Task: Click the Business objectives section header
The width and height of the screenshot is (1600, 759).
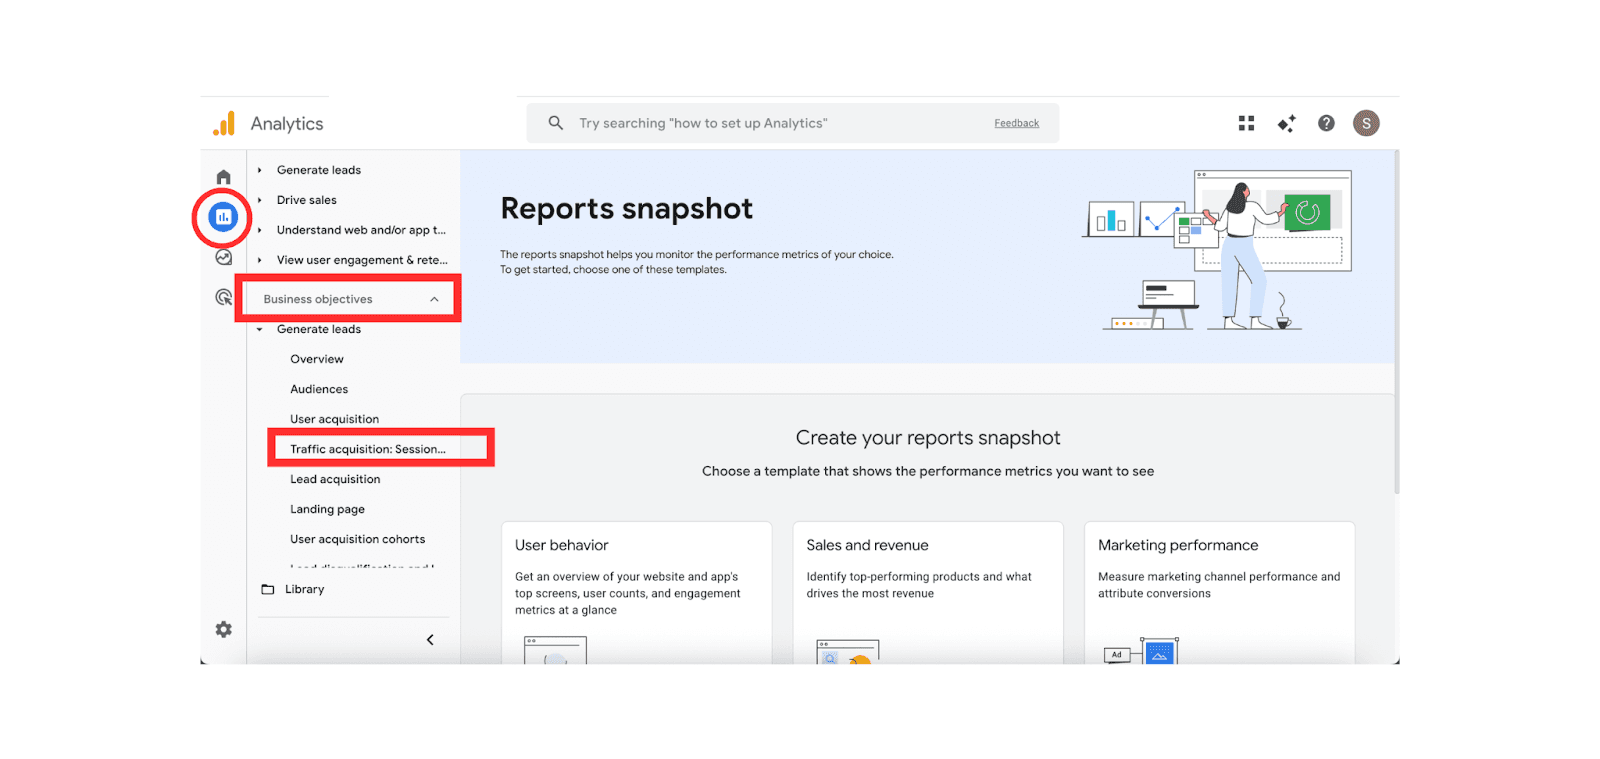Action: click(x=349, y=299)
